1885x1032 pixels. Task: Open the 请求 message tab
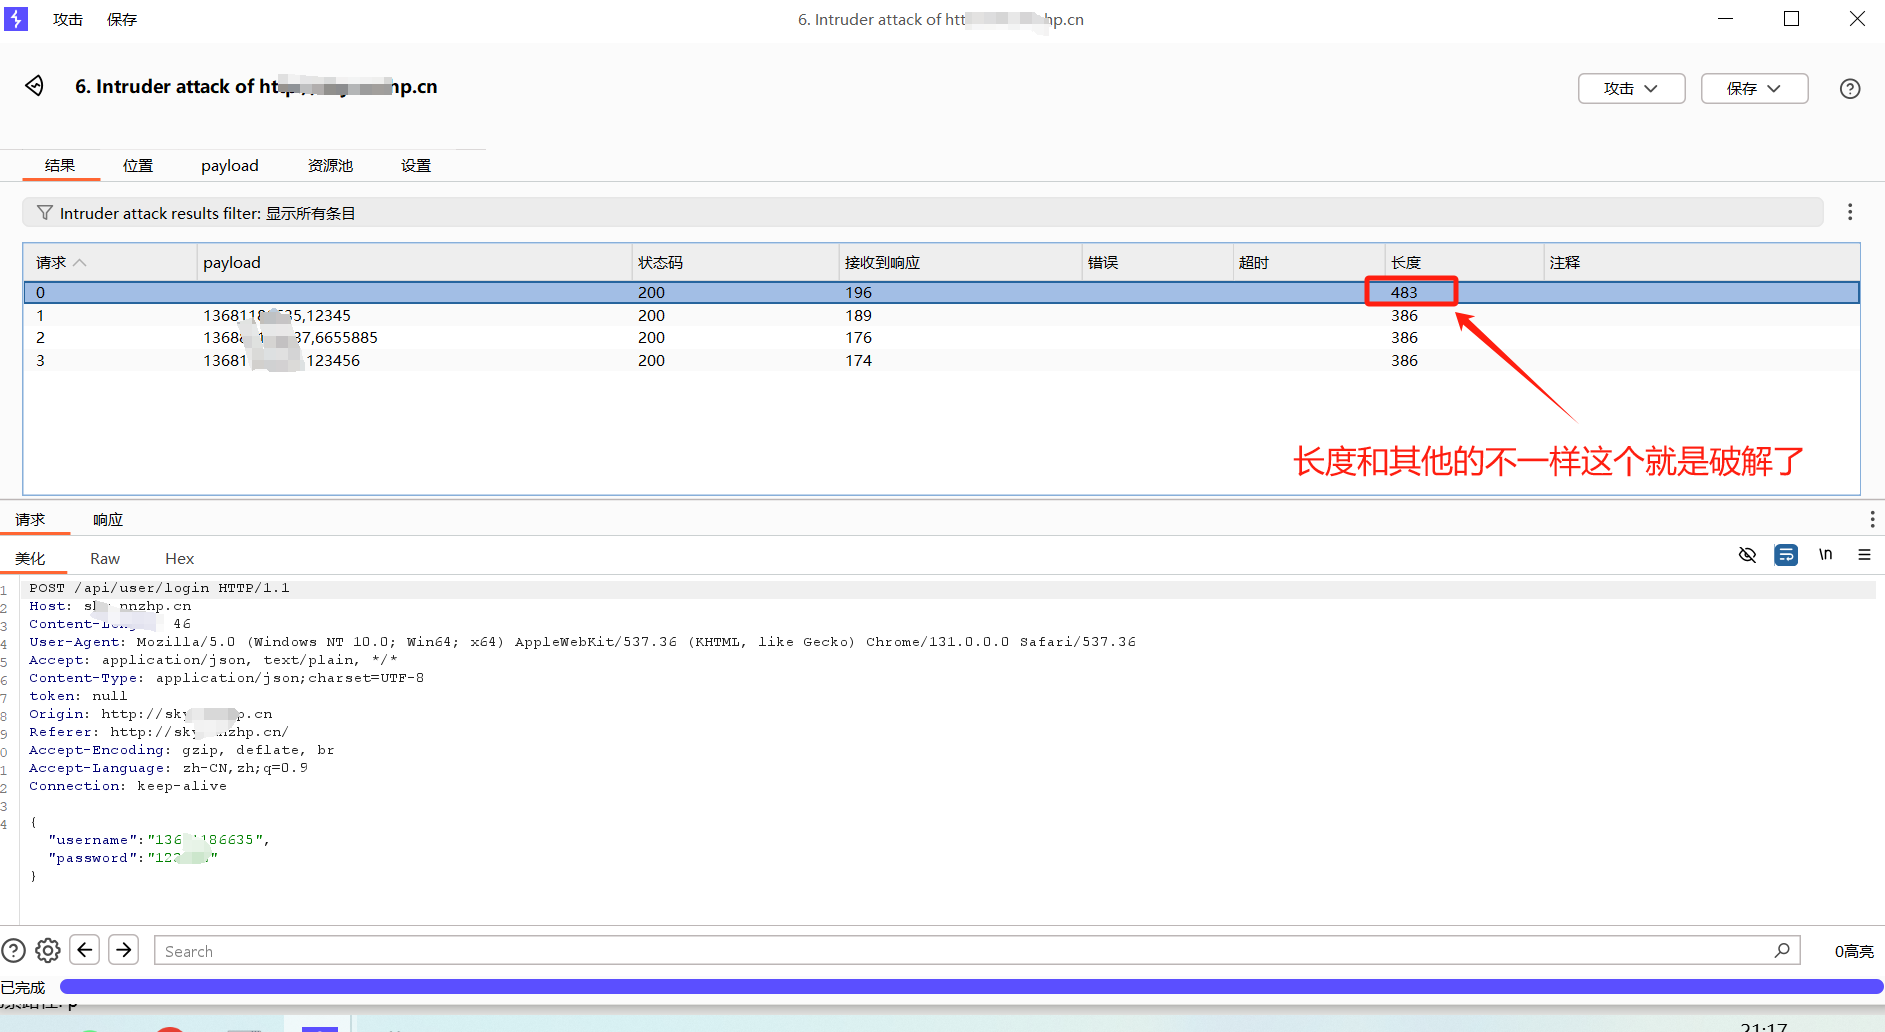tap(30, 519)
